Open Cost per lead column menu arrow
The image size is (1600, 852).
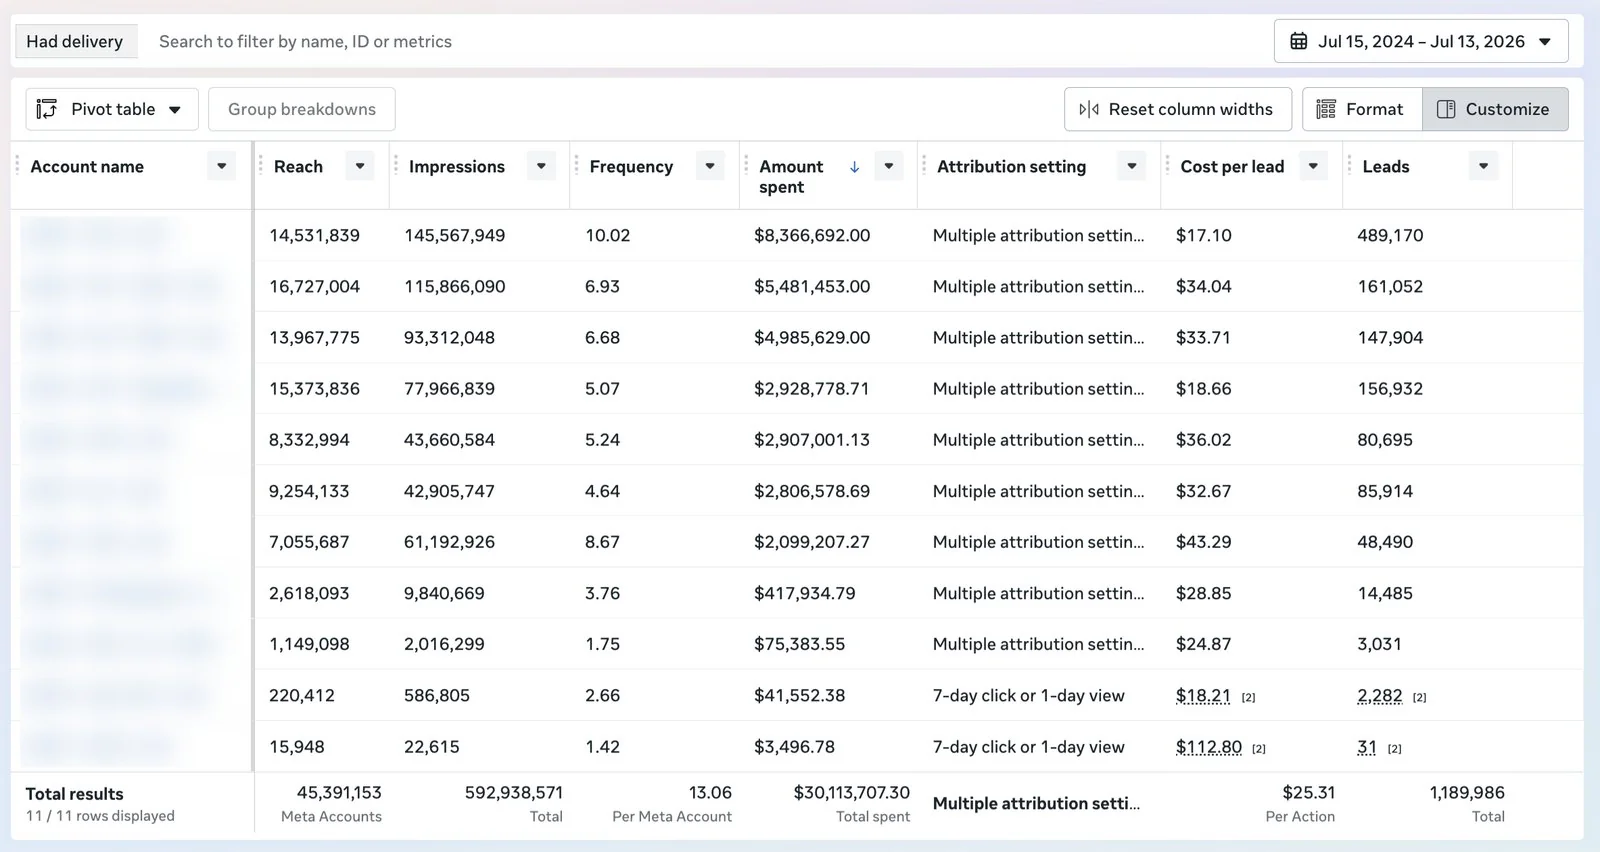[x=1313, y=166]
